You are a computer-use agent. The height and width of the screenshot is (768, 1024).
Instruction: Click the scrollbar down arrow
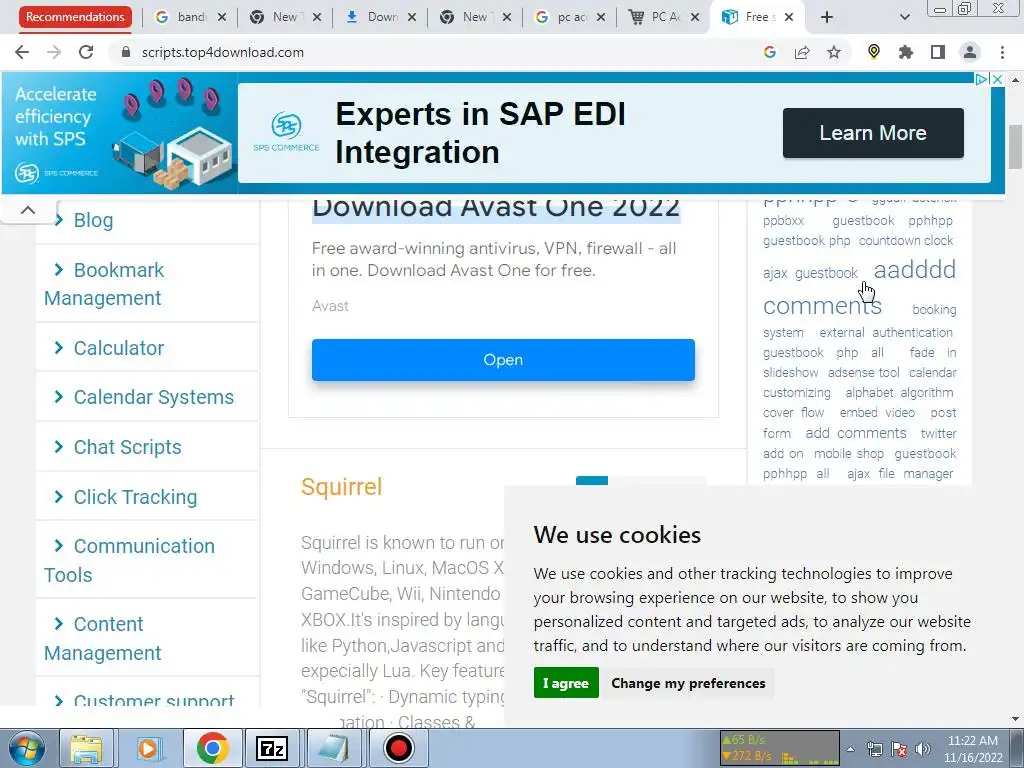pyautogui.click(x=1015, y=719)
